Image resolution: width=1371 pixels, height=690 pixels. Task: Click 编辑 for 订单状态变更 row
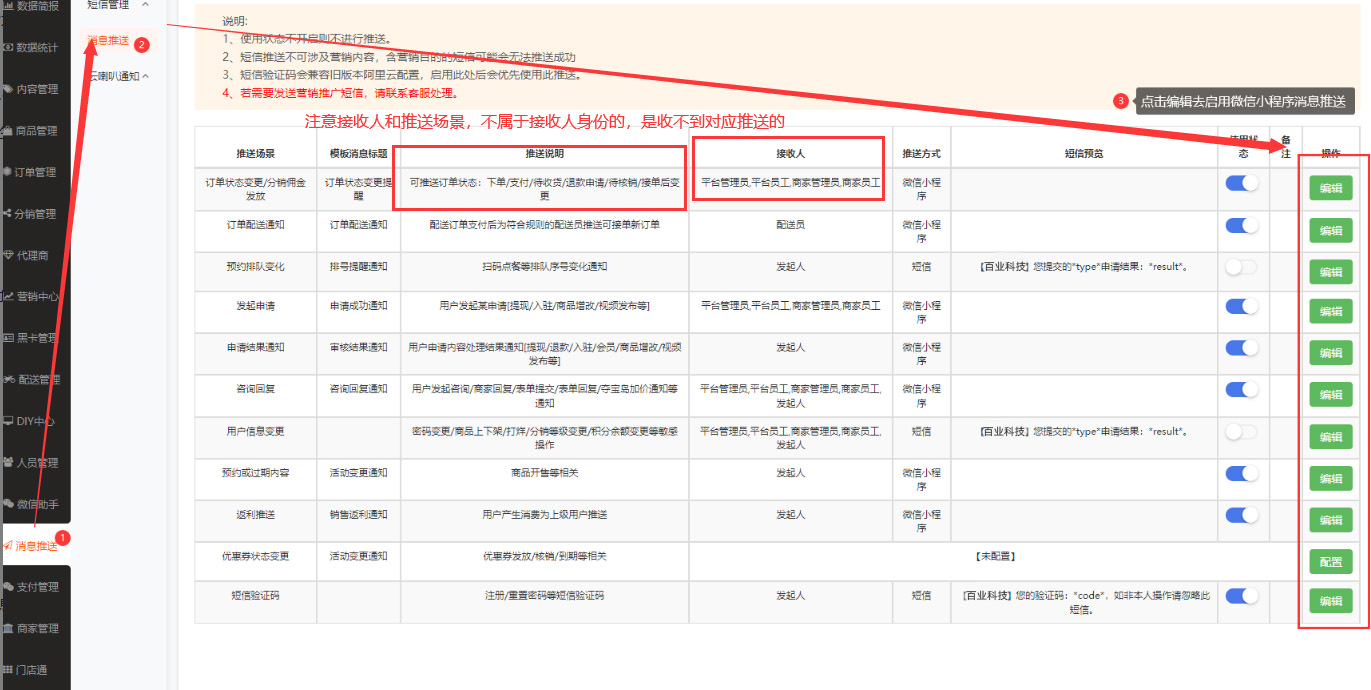[1330, 188]
